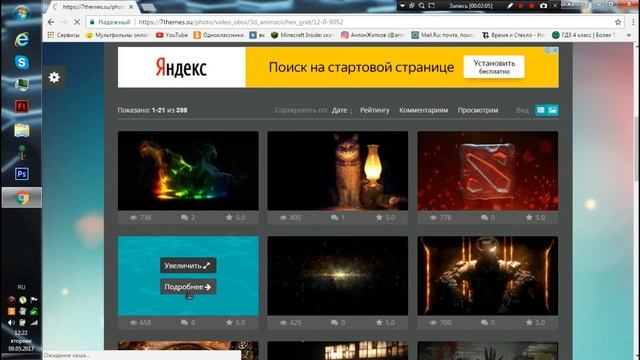Launch Internet Explorer from taskbar
This screenshot has width=640, height=360.
pos(22,39)
